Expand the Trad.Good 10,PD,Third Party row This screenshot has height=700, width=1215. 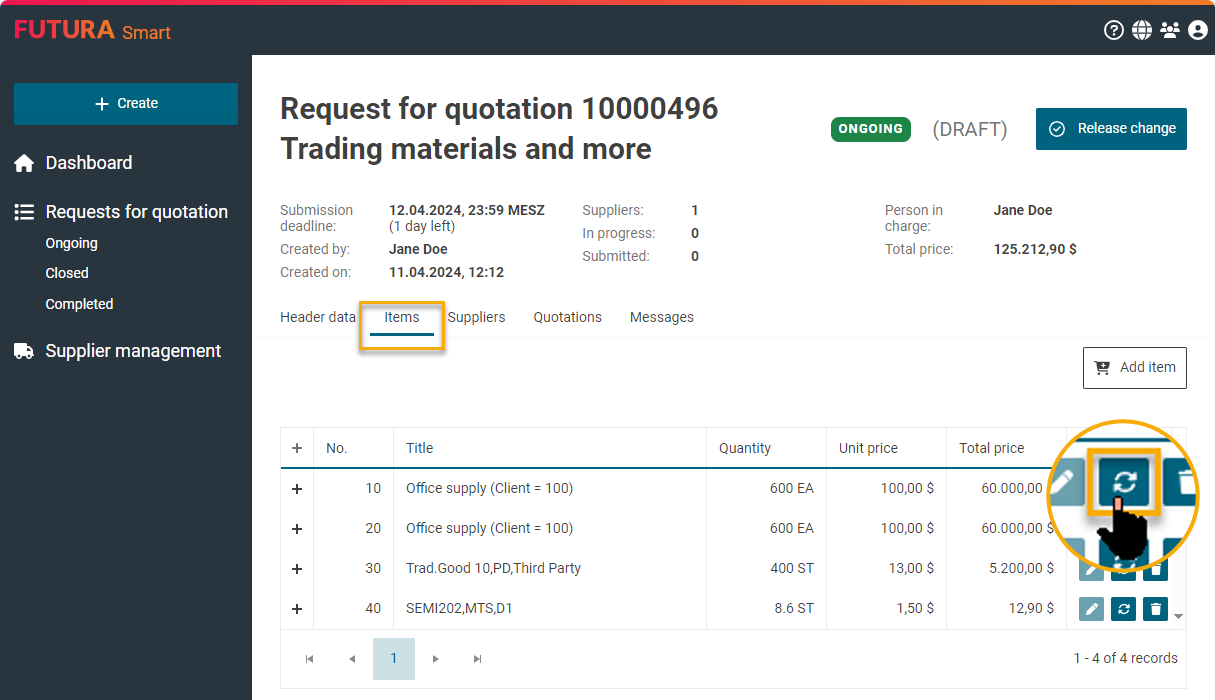point(297,568)
